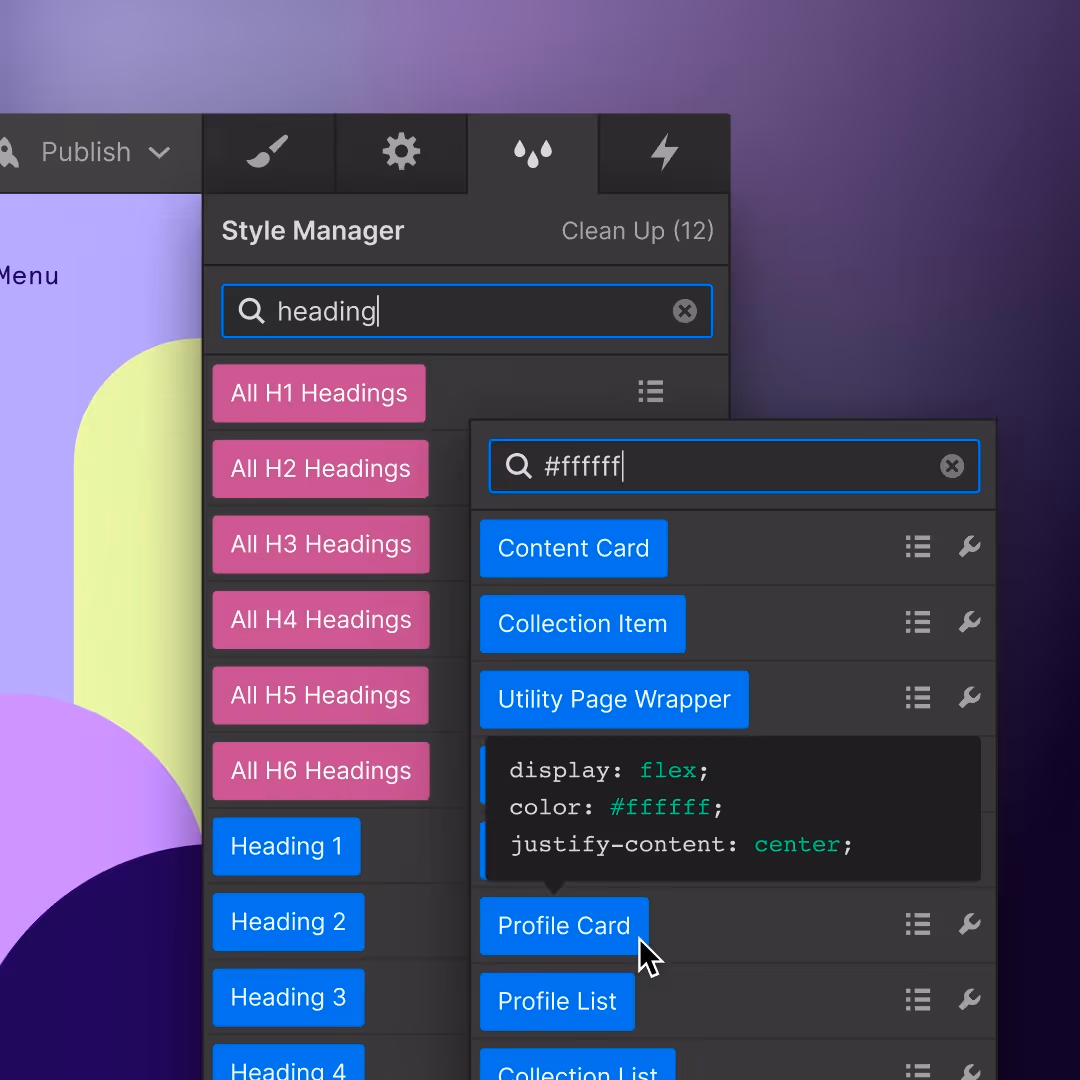Click the Clean Up (12) link
This screenshot has width=1080, height=1080.
click(x=638, y=231)
